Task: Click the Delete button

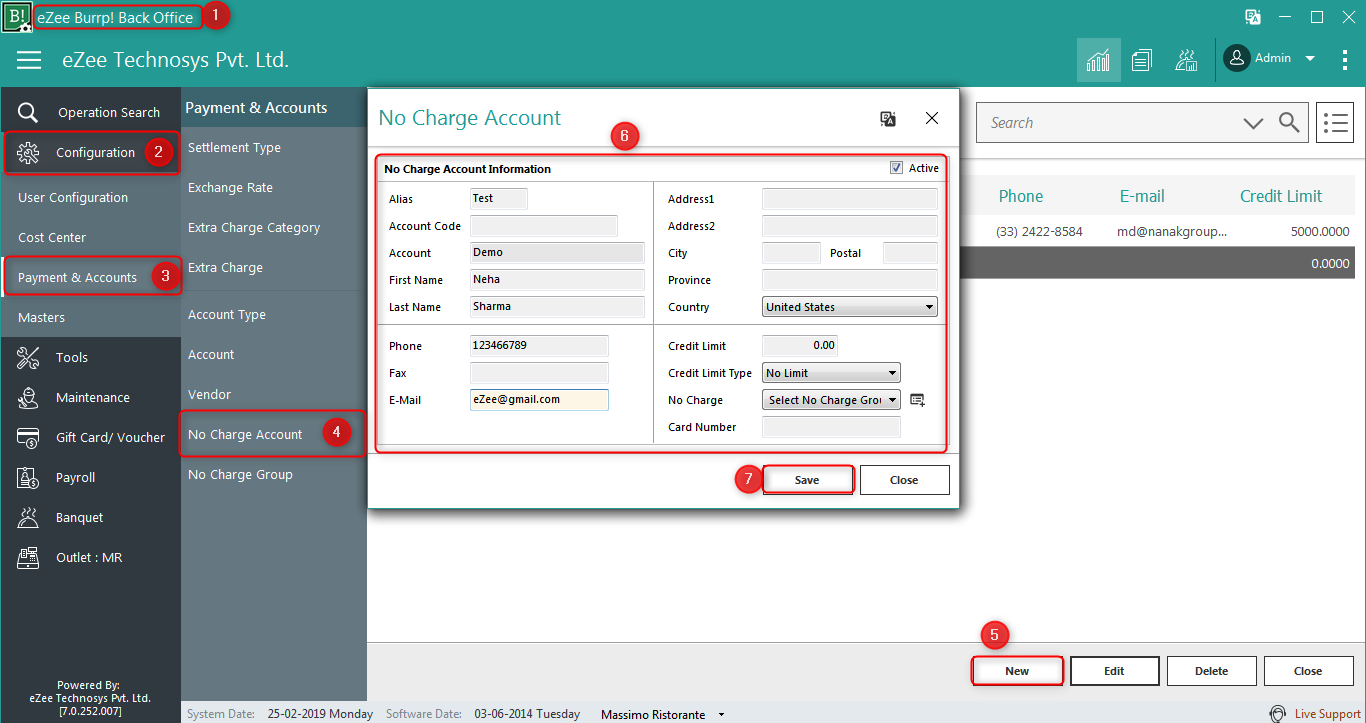Action: point(1211,671)
